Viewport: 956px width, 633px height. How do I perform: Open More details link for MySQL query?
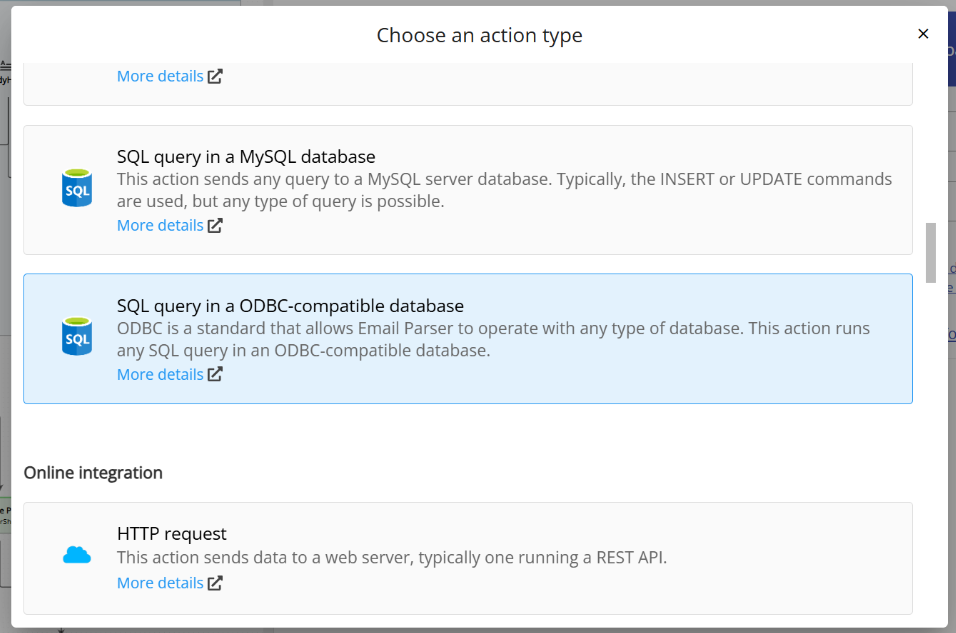[x=160, y=226]
